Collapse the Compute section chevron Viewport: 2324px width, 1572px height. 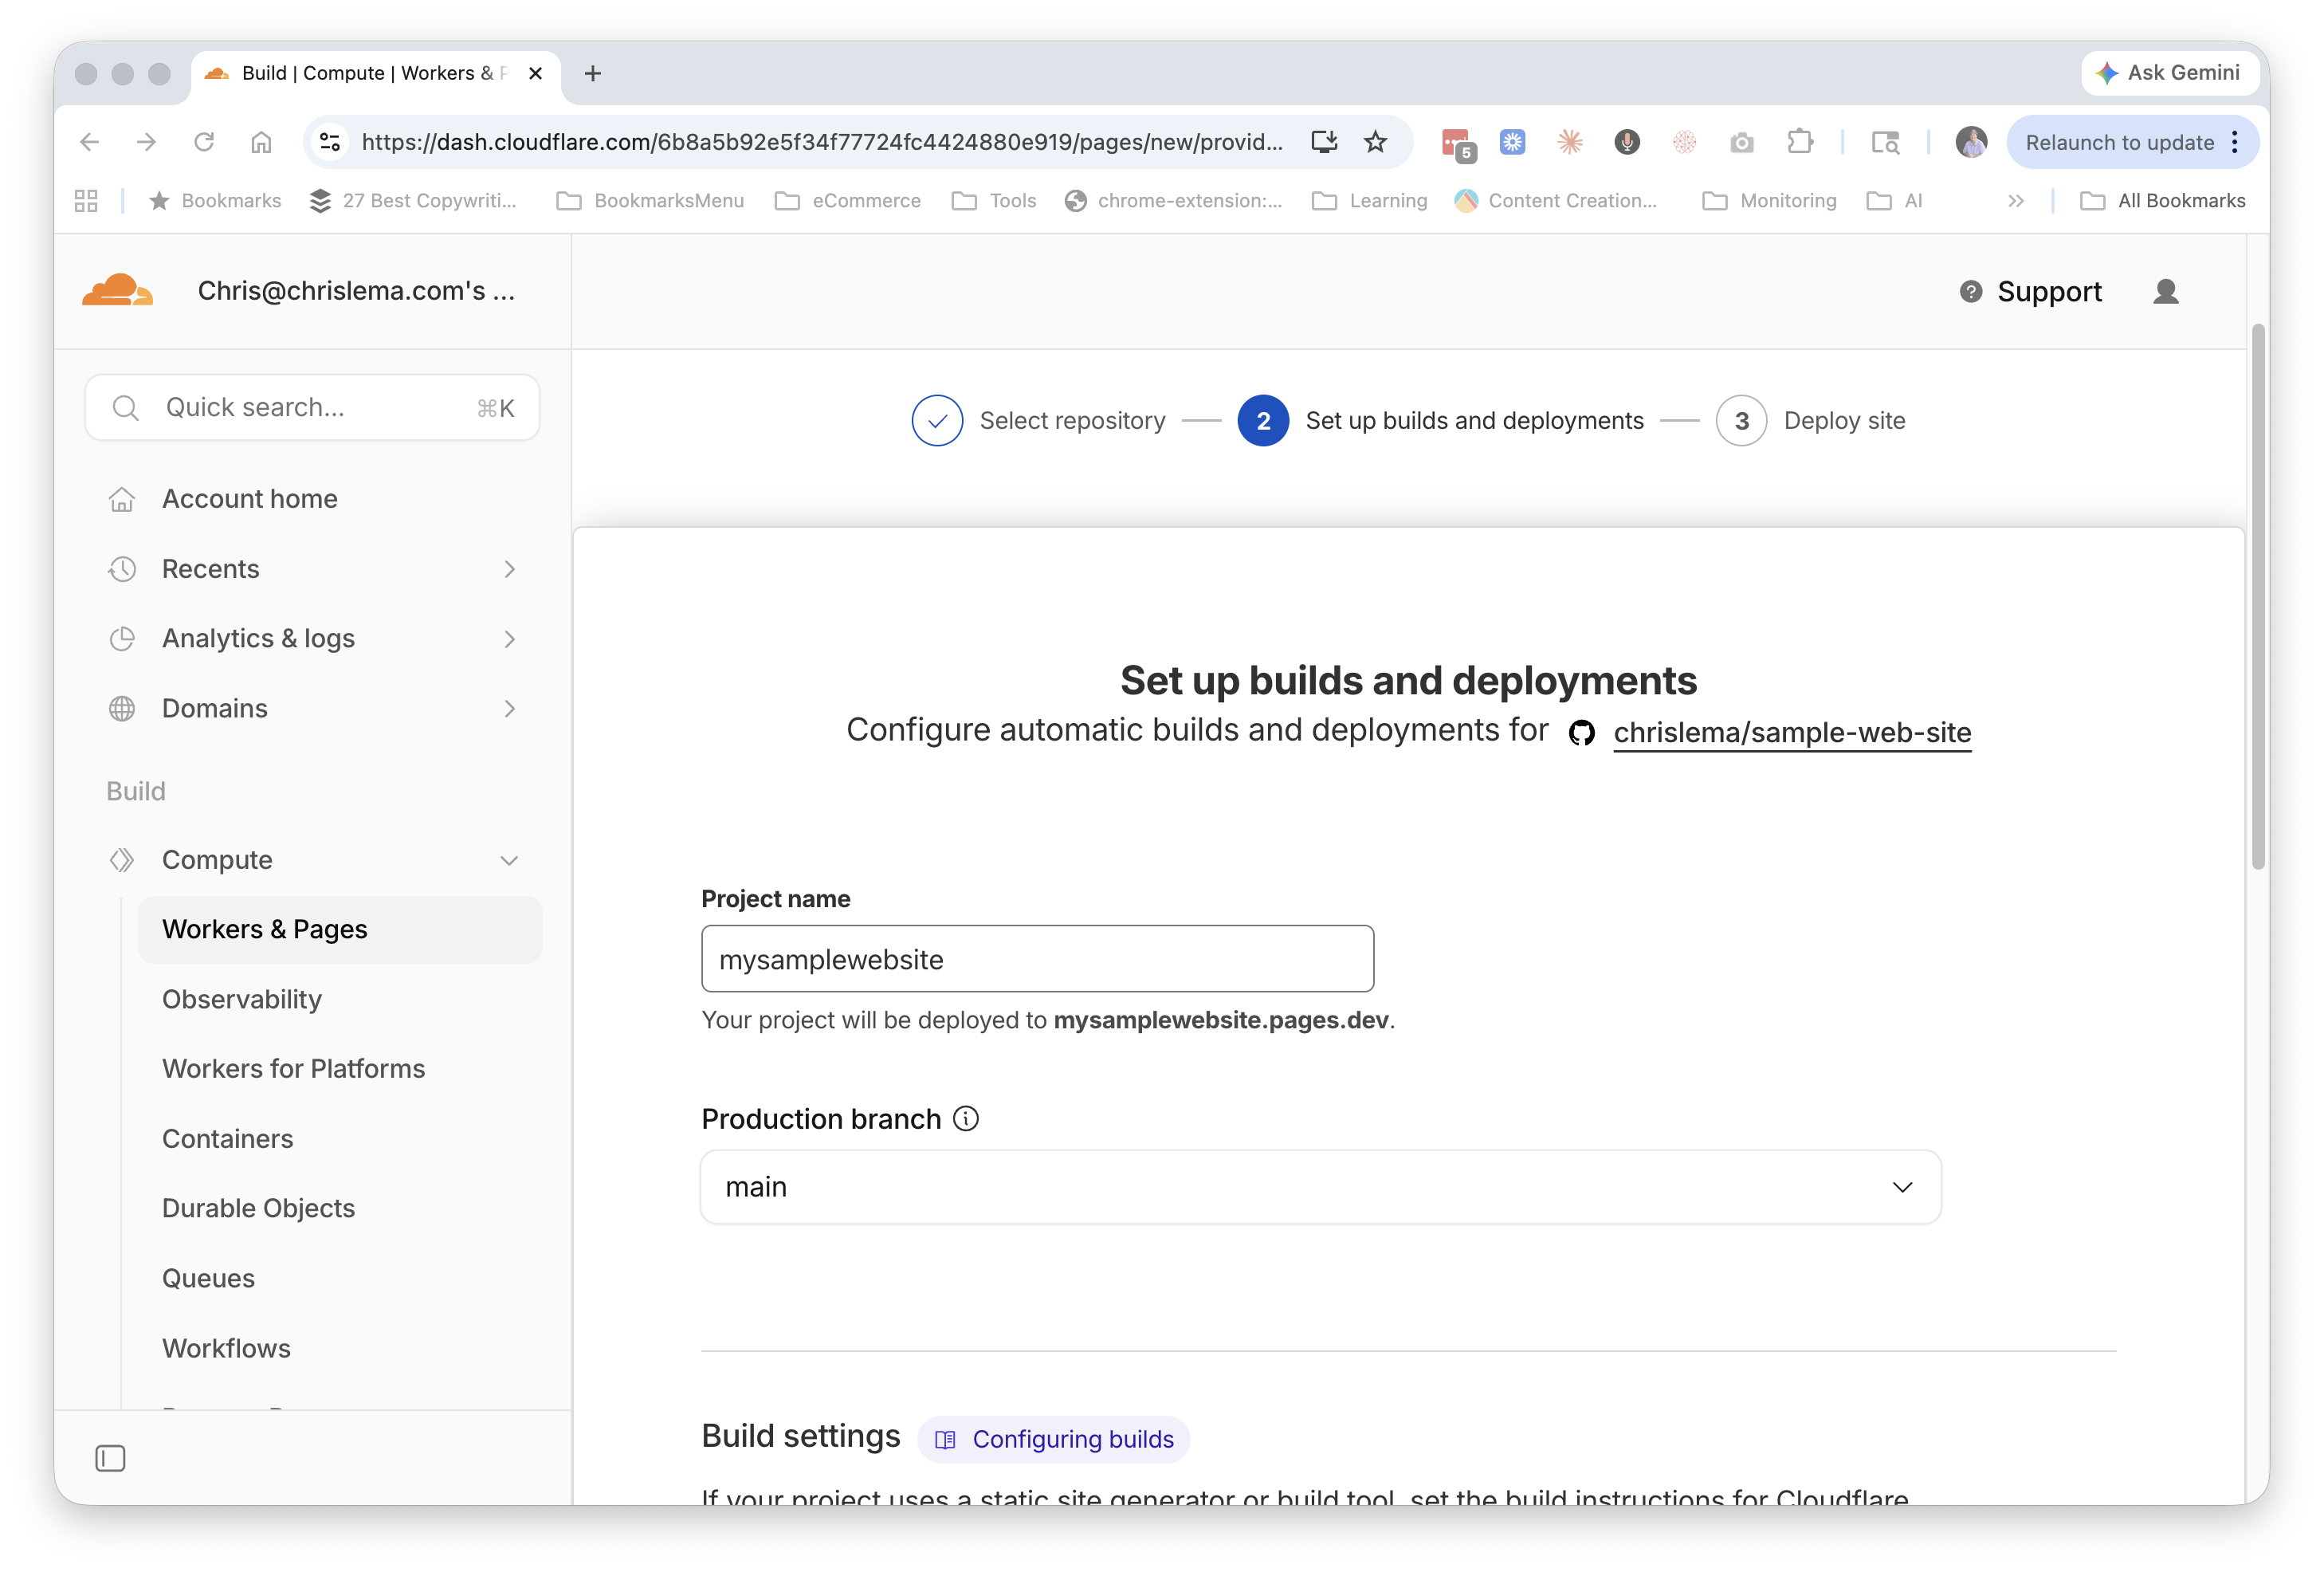click(509, 860)
